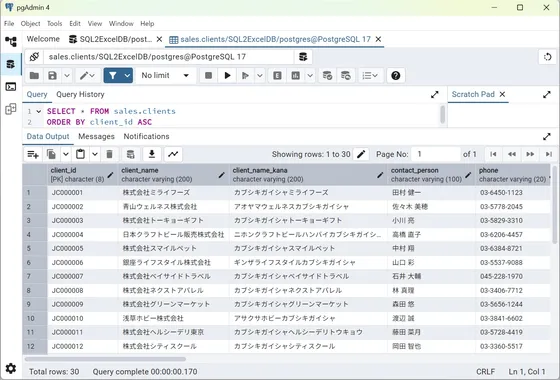
Task: Maximize the Data Output panel
Action: tap(547, 136)
